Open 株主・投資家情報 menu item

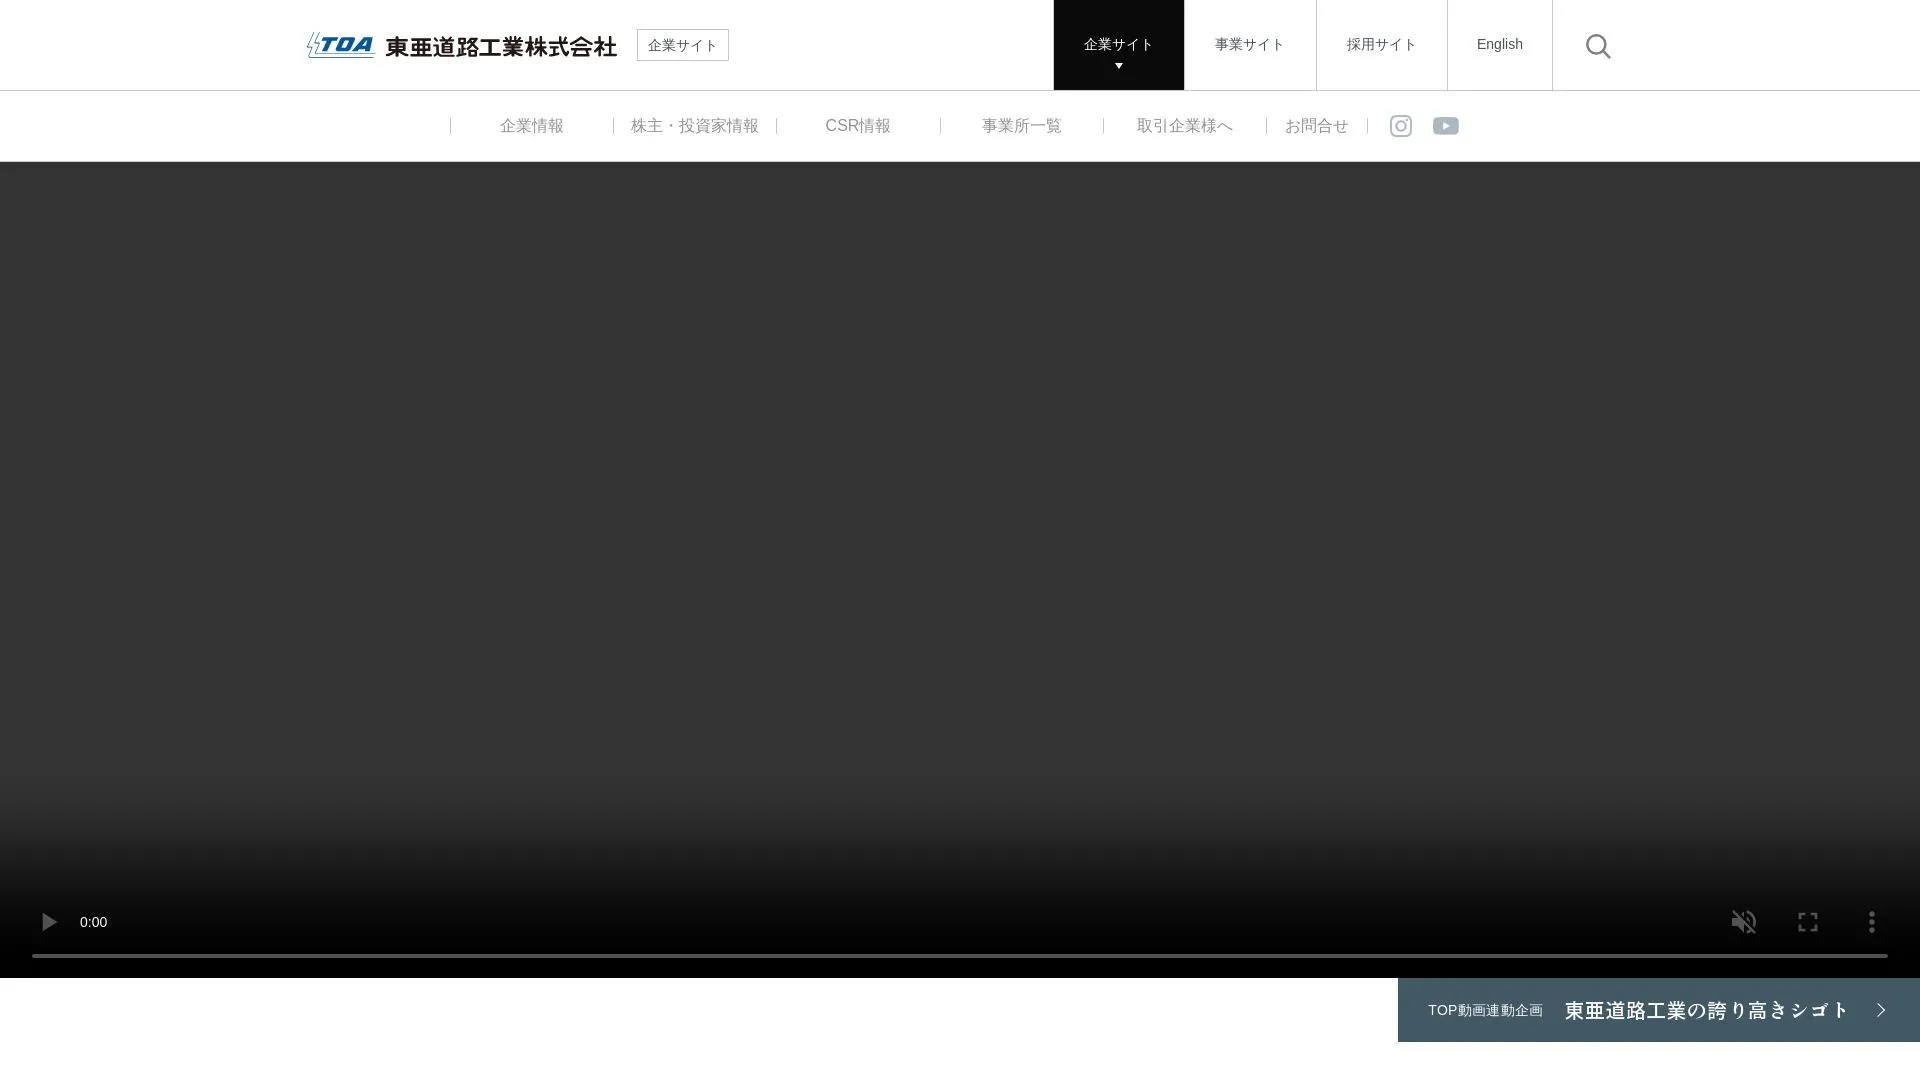(x=694, y=126)
